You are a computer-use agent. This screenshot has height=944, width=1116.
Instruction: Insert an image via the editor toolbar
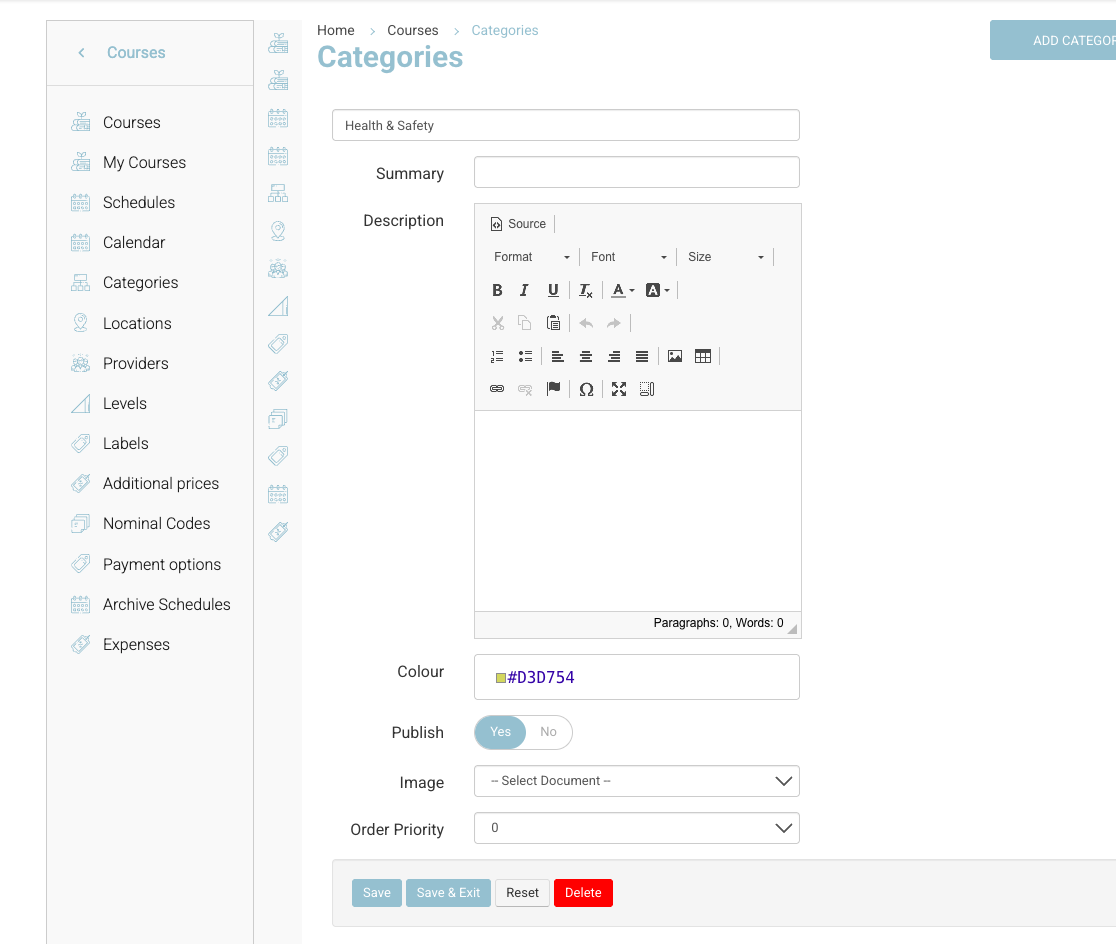pyautogui.click(x=675, y=356)
